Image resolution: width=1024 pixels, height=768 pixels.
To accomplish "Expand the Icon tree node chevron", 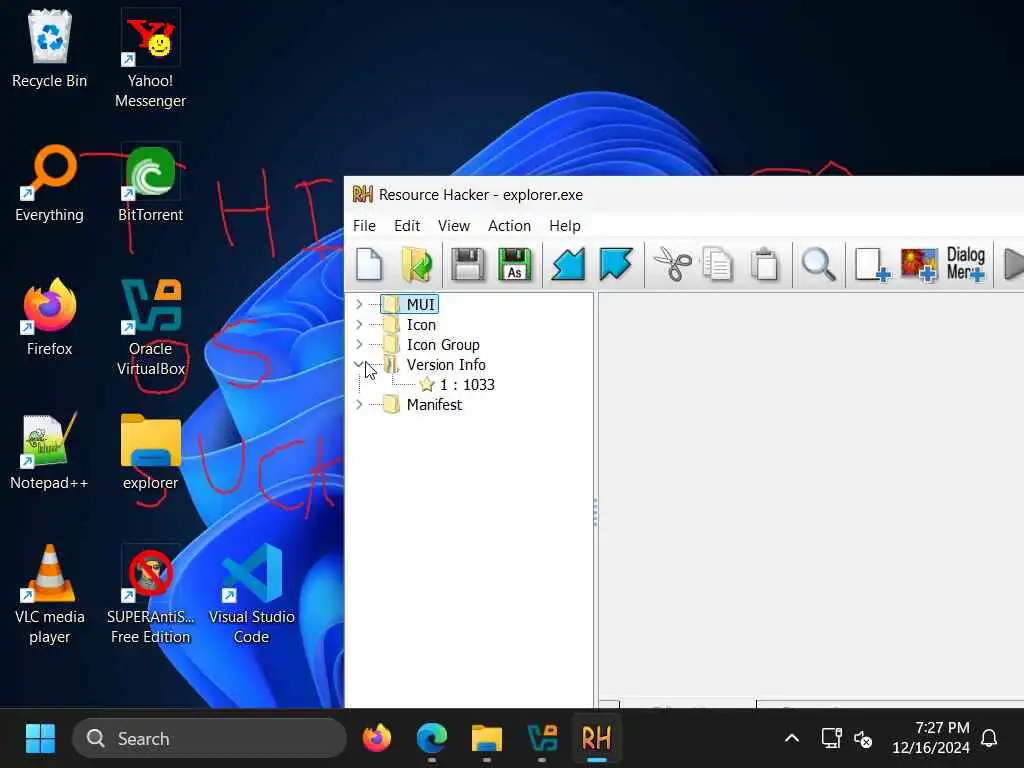I will (x=359, y=325).
